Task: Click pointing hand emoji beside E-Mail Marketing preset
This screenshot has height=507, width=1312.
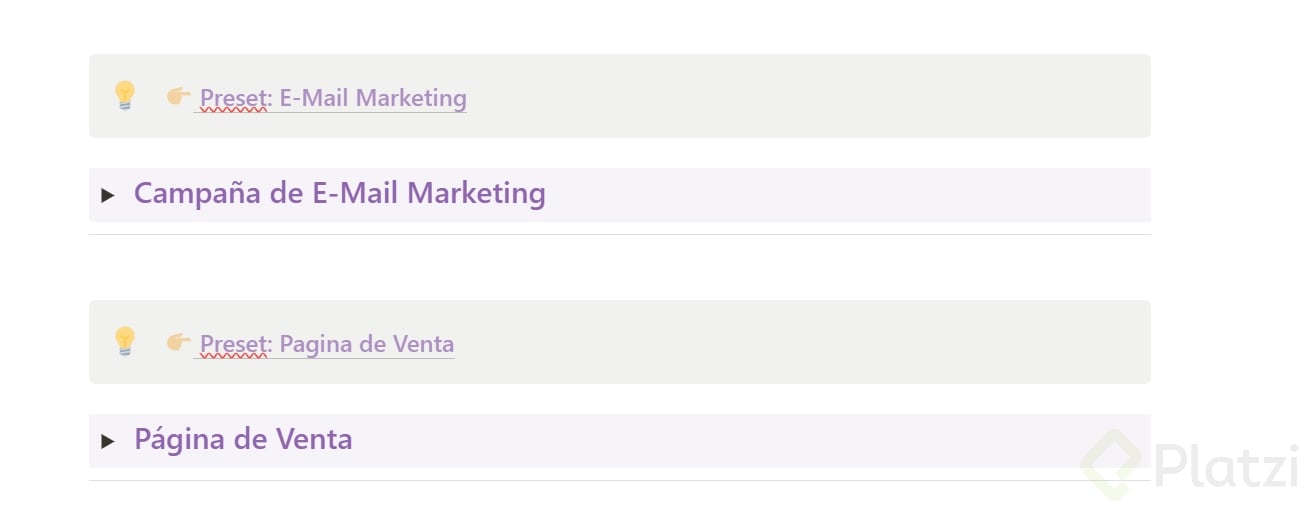Action: pyautogui.click(x=178, y=96)
